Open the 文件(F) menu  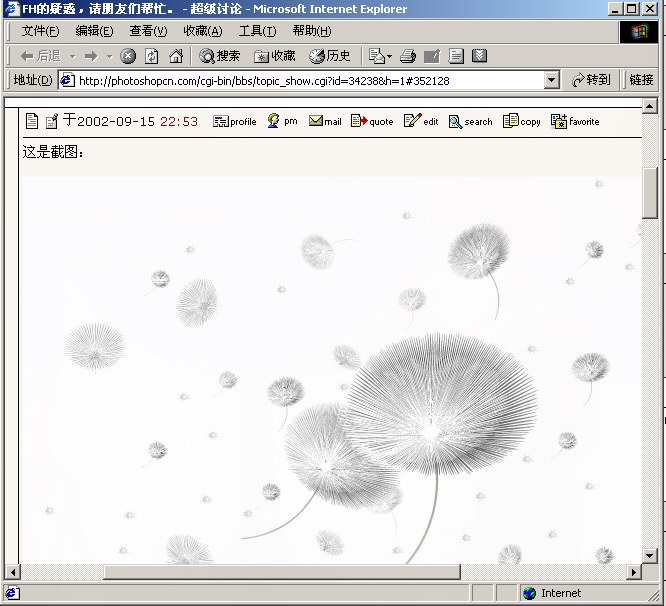coord(40,31)
